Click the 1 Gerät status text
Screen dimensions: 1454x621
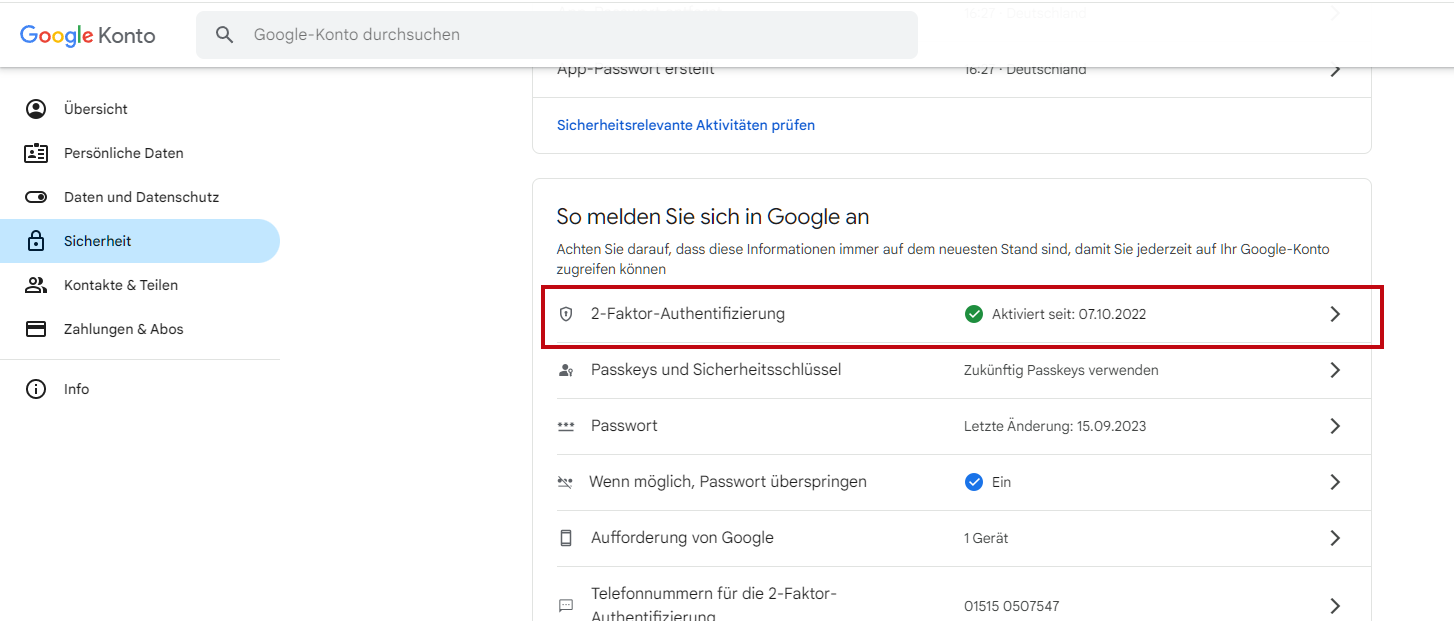[986, 538]
